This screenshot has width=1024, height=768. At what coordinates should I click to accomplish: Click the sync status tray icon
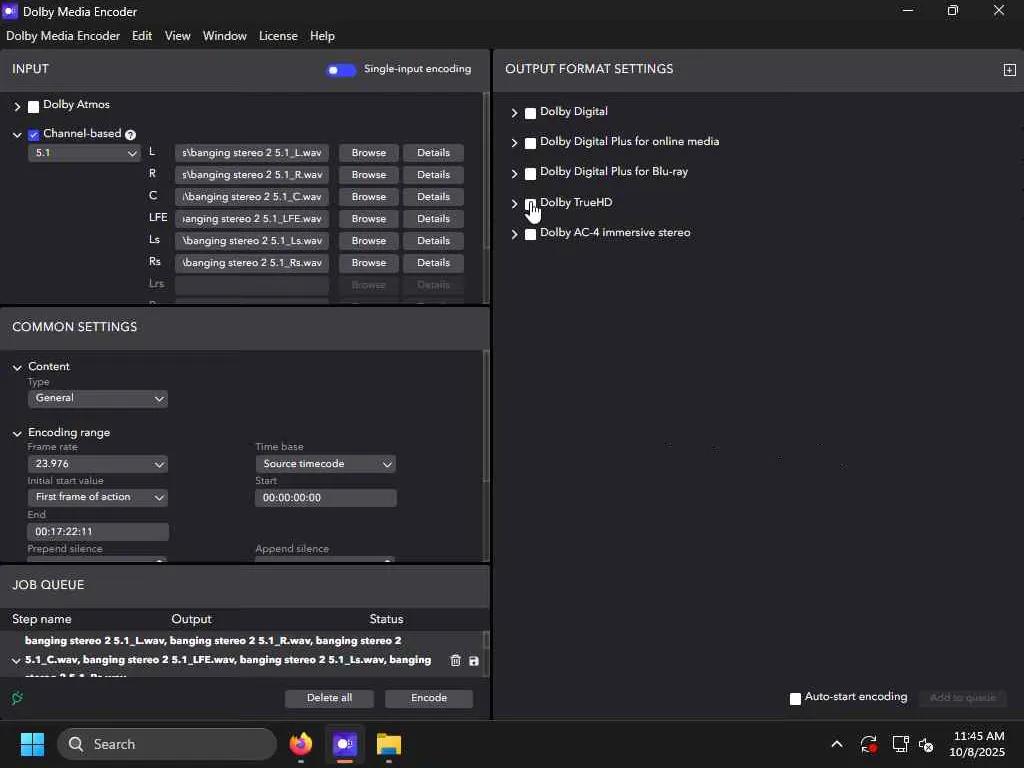[x=869, y=744]
